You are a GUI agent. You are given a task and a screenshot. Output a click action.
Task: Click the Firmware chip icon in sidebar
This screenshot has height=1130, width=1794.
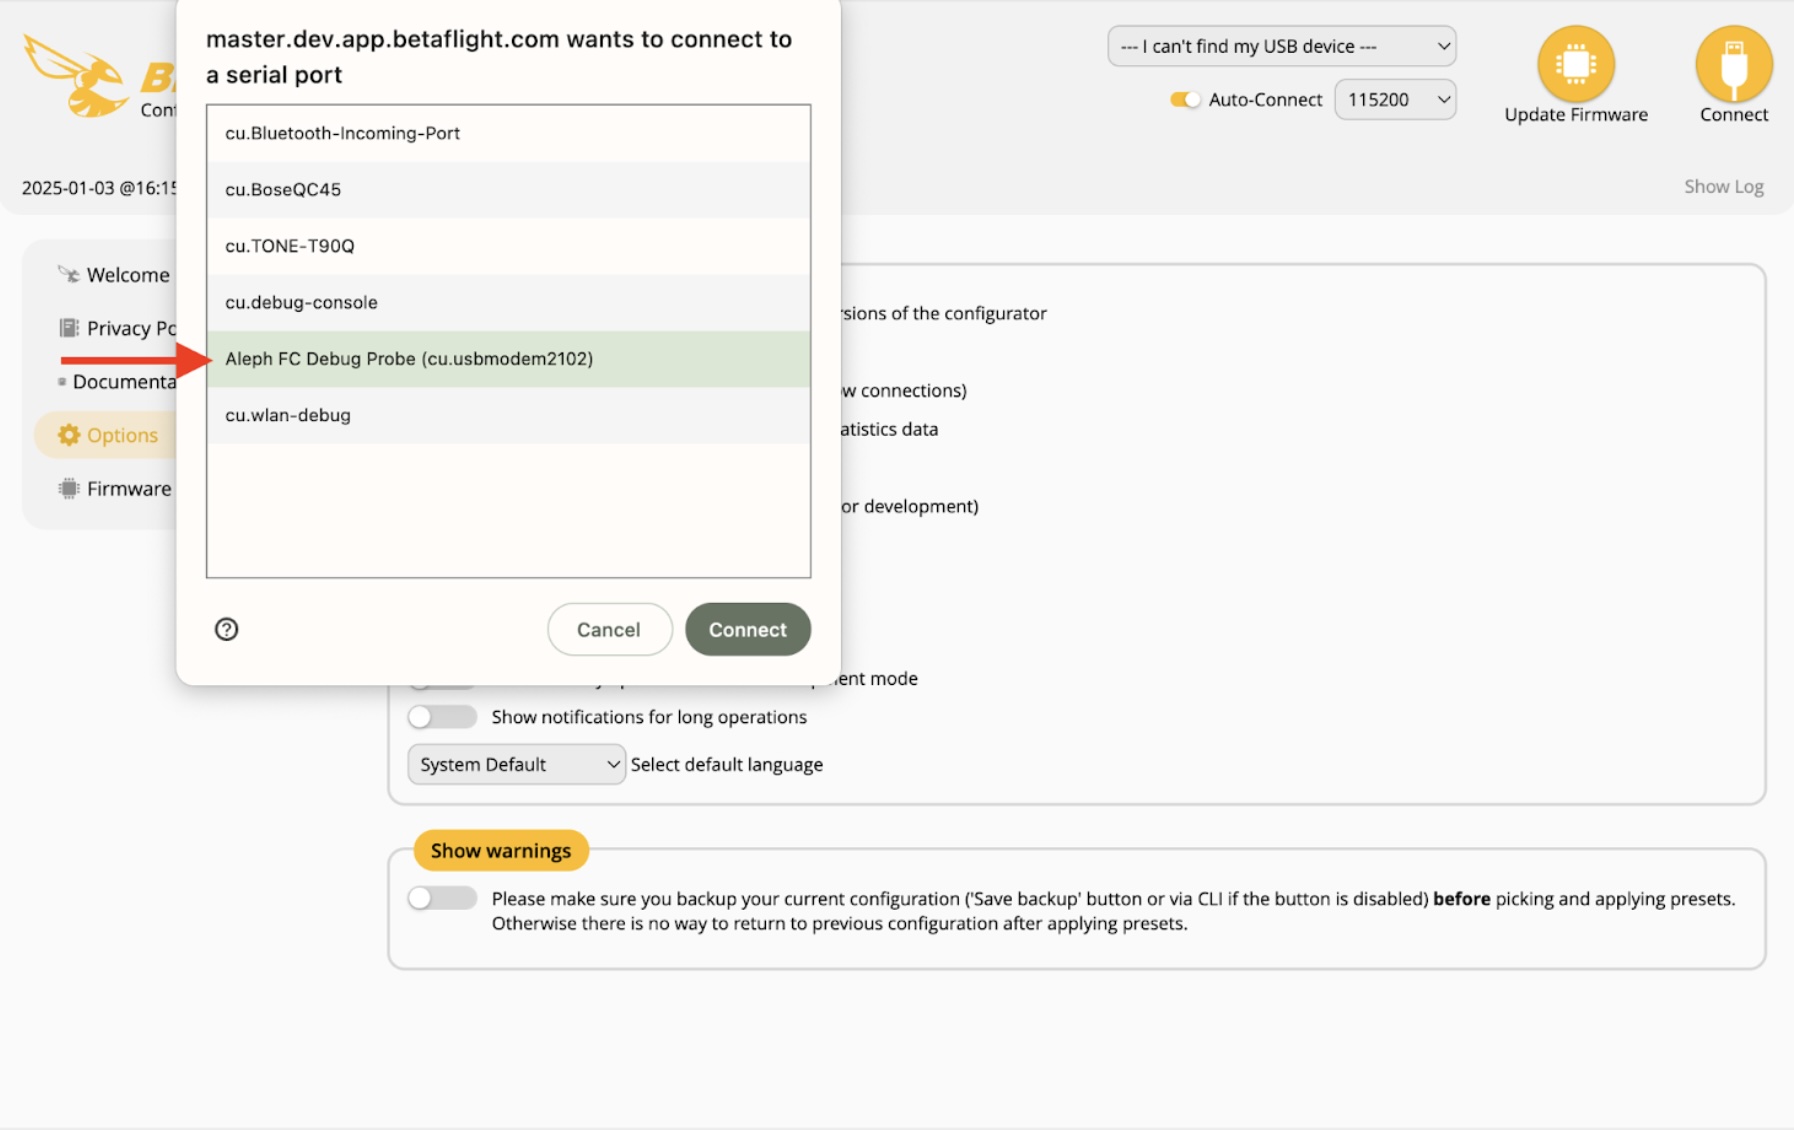click(x=68, y=488)
